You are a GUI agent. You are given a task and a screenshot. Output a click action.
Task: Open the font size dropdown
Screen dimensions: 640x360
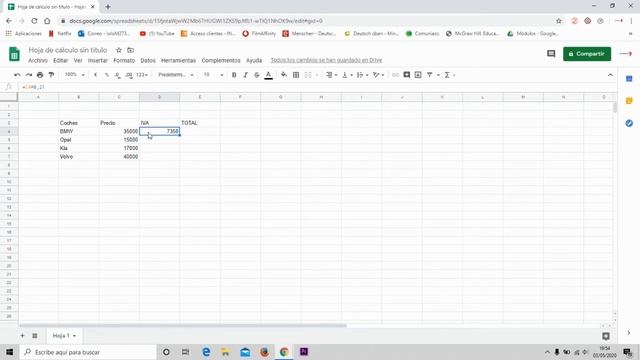click(213, 75)
